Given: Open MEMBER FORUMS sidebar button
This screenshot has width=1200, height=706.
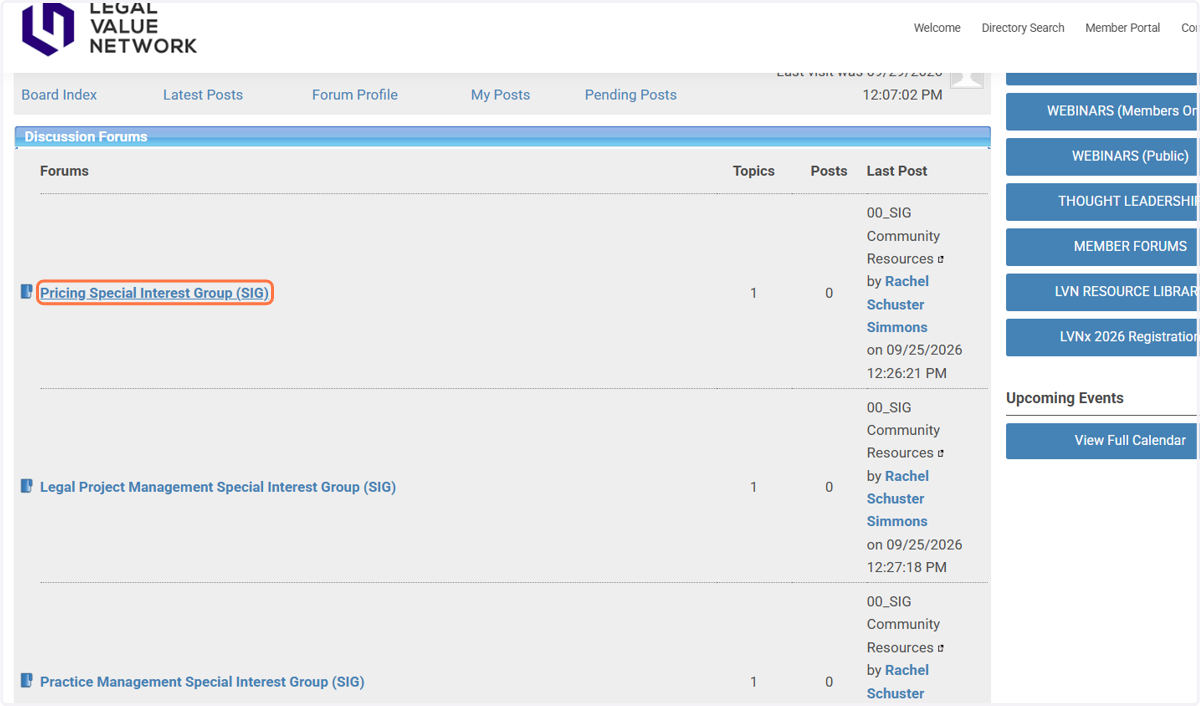Looking at the screenshot, I should coord(1102,246).
